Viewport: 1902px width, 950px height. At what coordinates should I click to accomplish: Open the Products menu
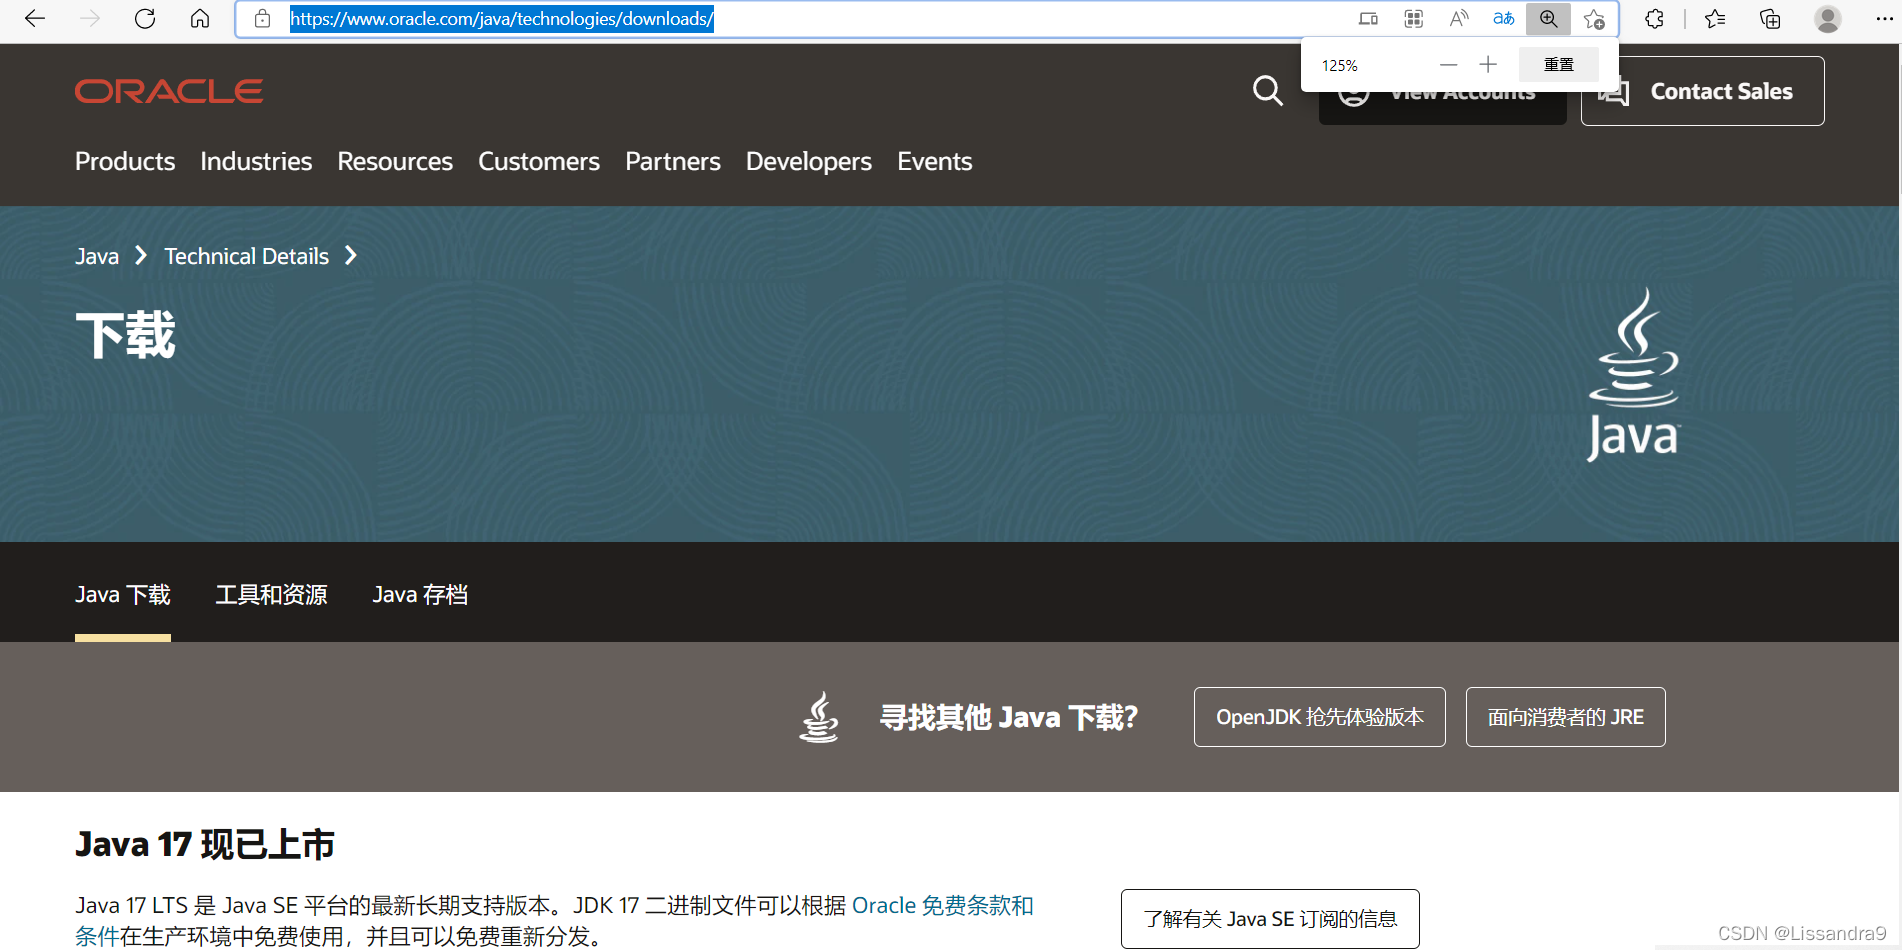pos(125,161)
